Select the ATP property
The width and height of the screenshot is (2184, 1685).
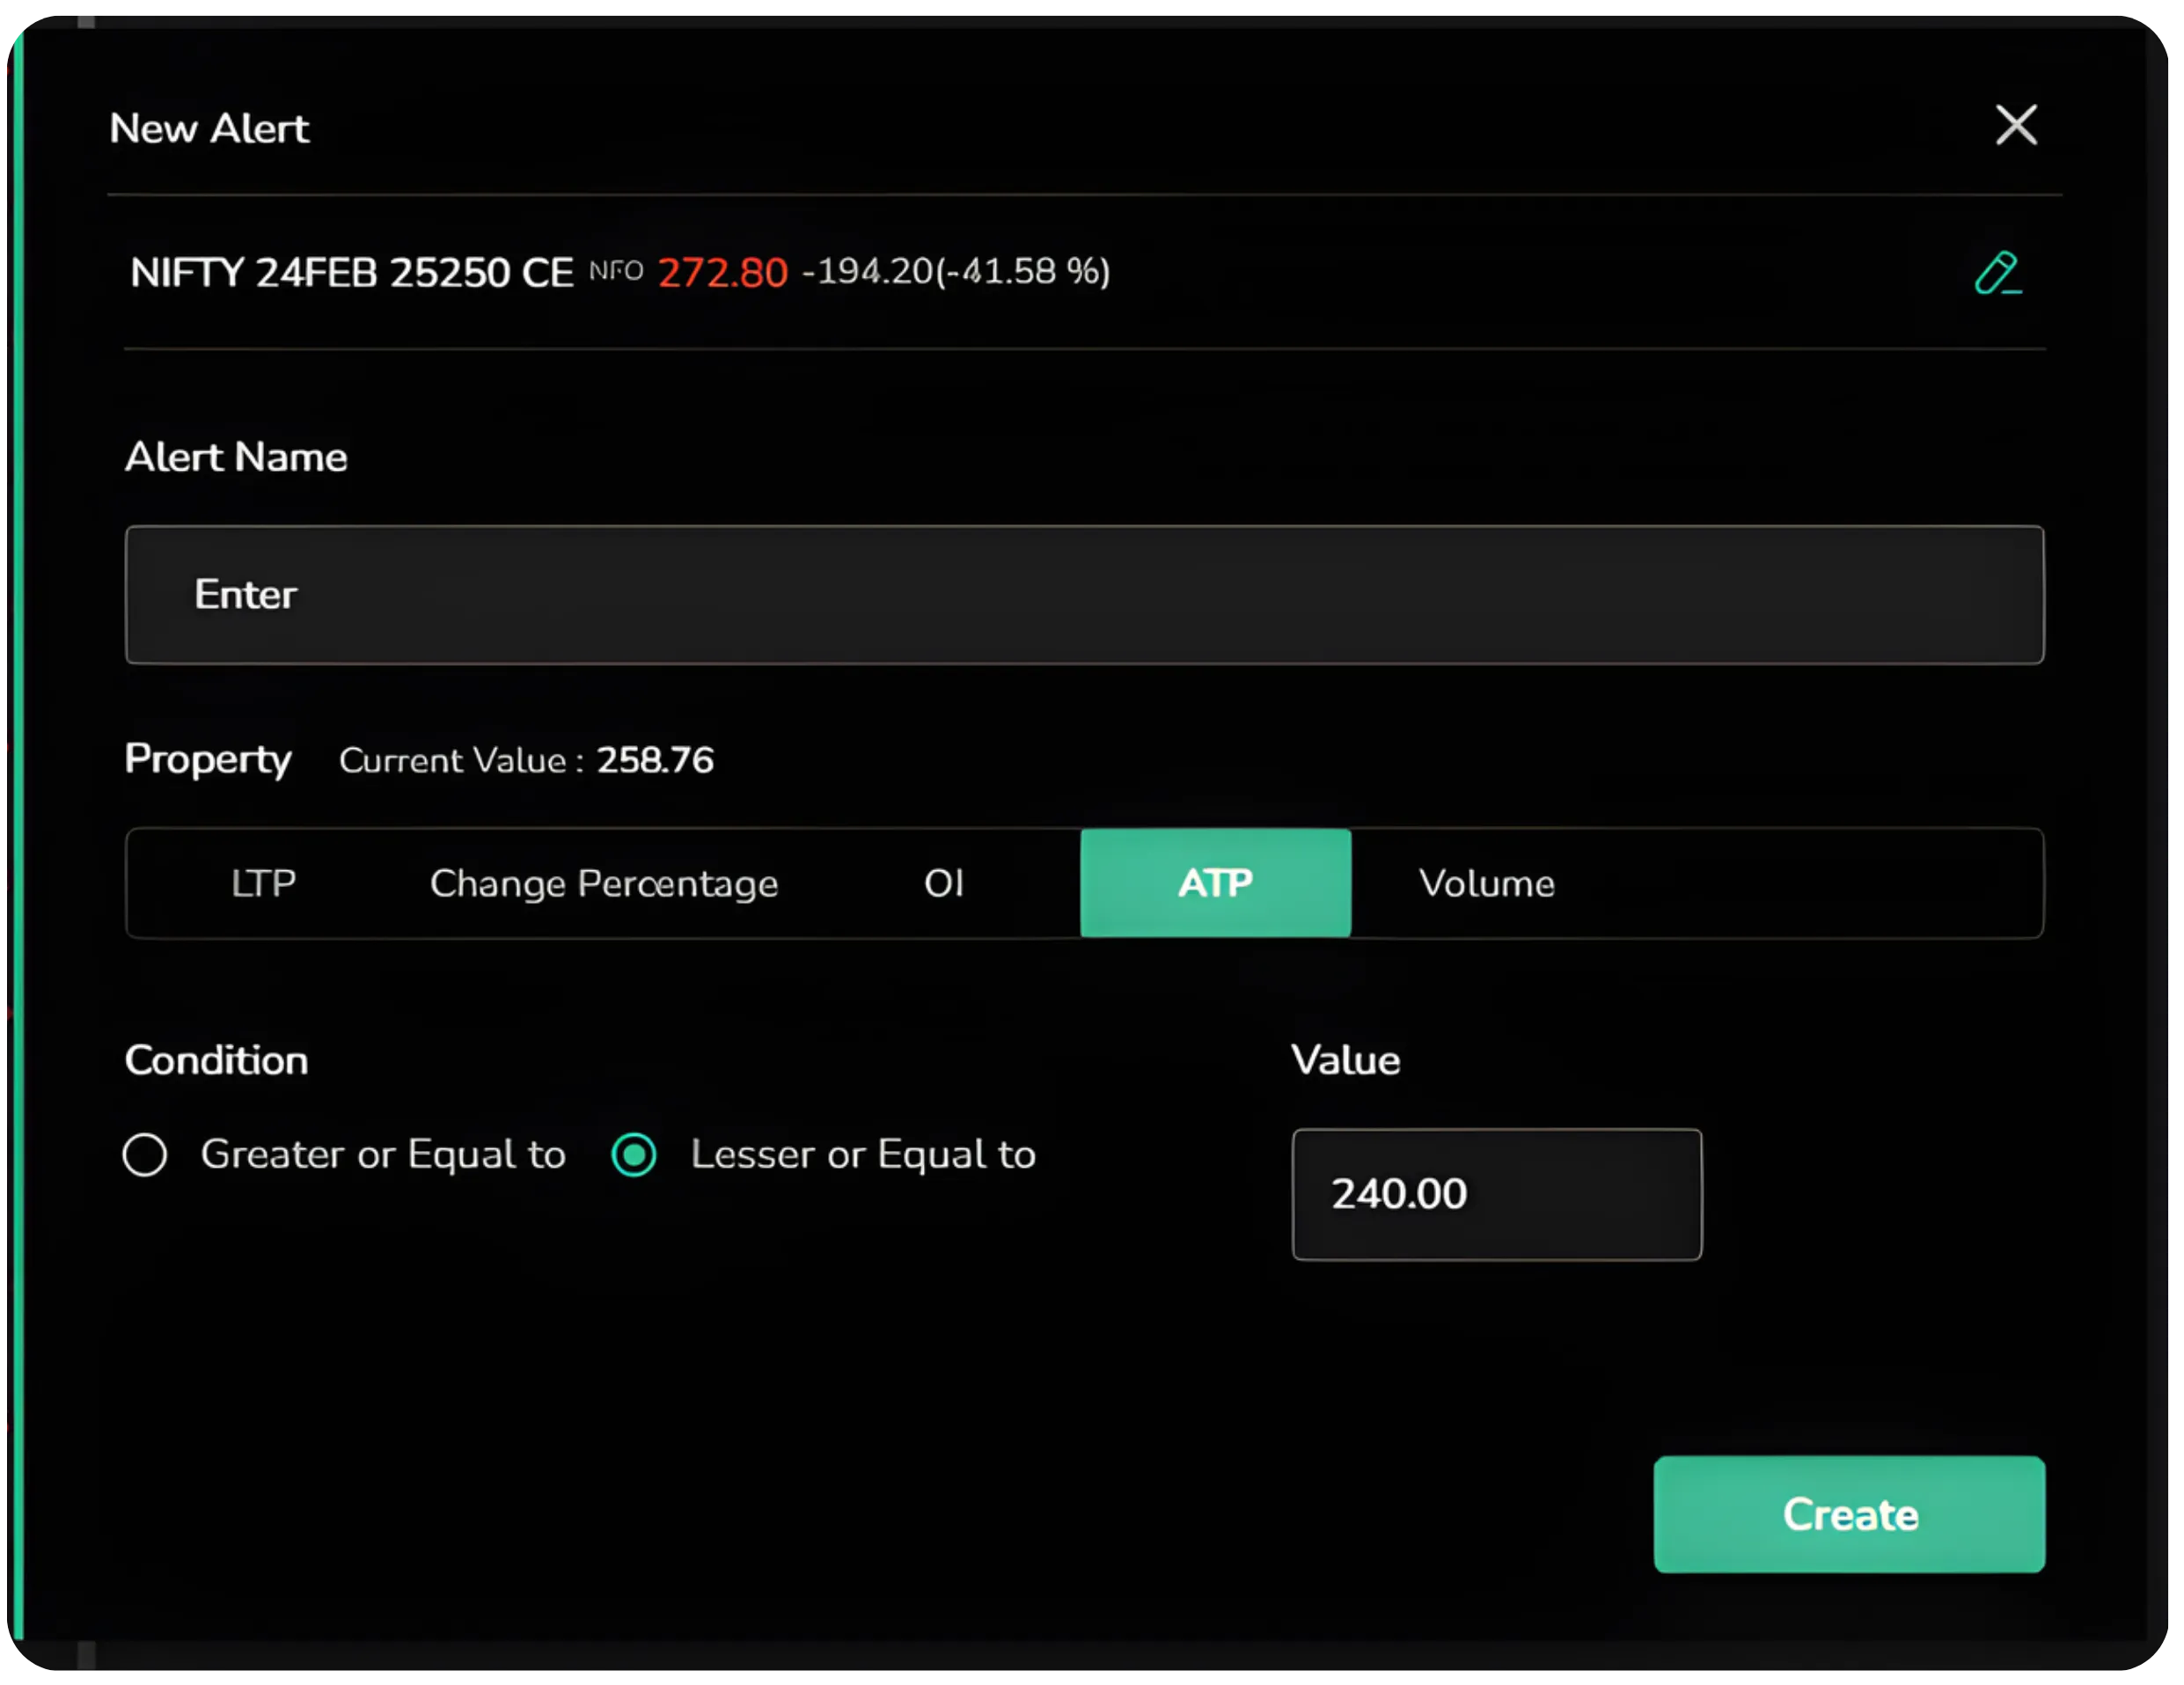click(x=1215, y=883)
